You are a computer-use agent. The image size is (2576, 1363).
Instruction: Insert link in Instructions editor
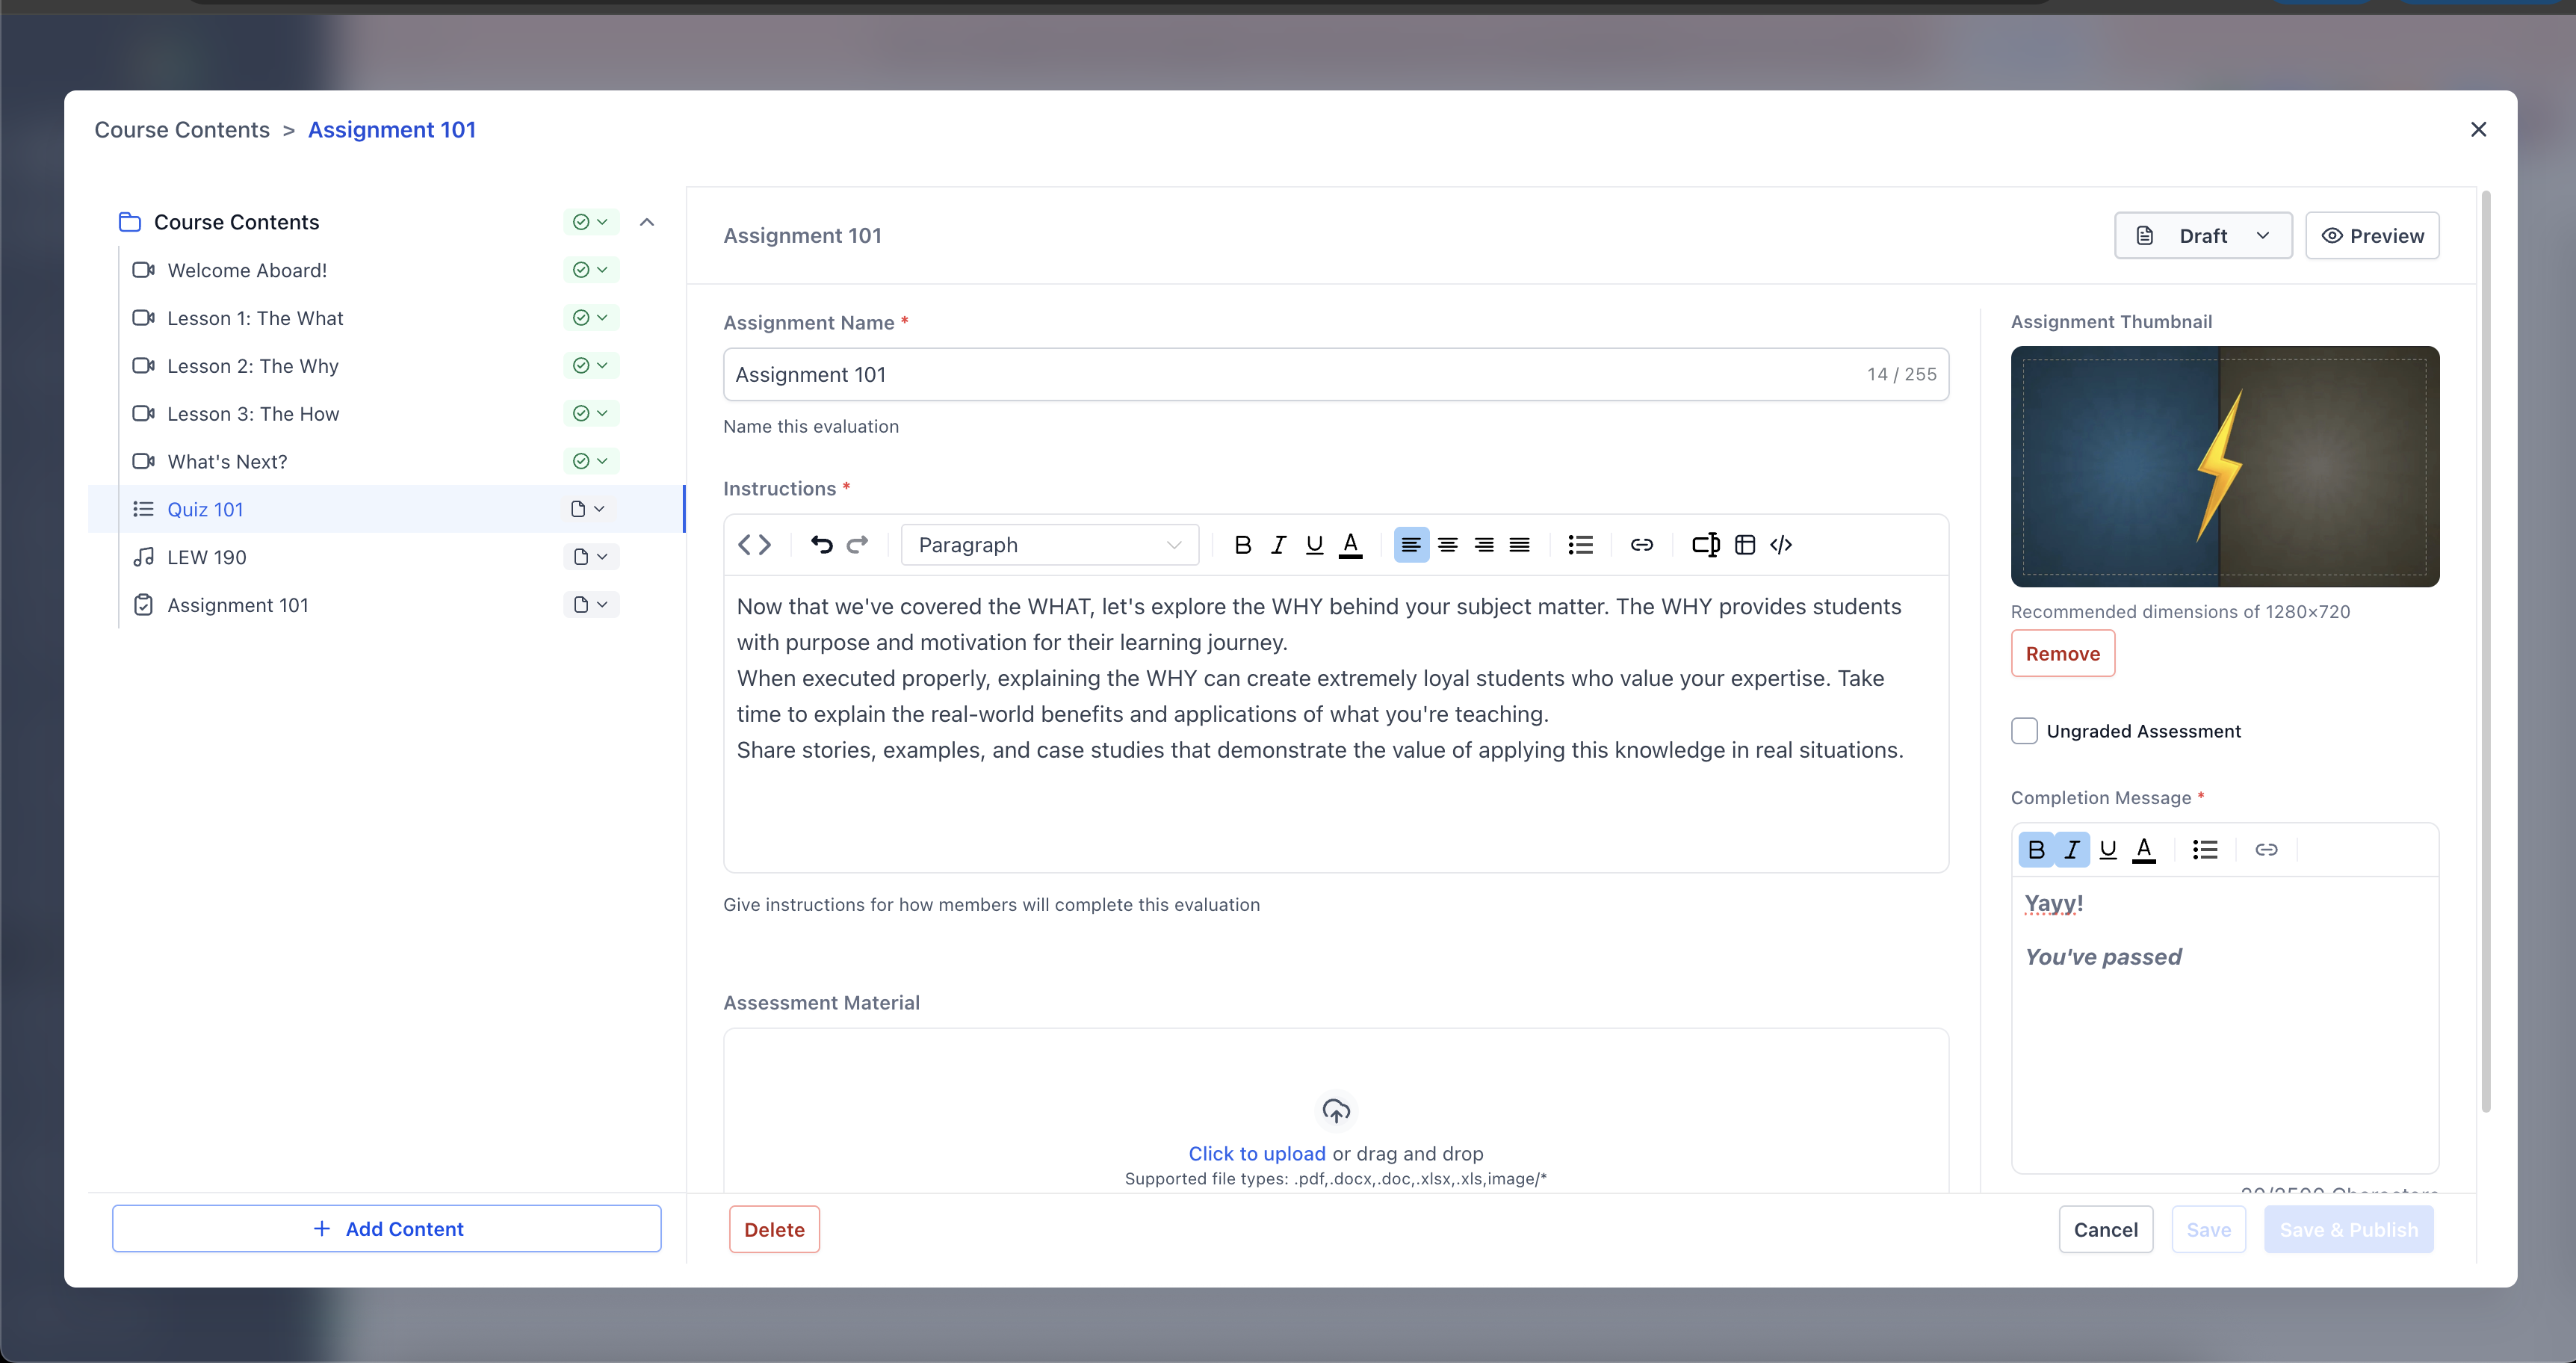coord(1641,544)
